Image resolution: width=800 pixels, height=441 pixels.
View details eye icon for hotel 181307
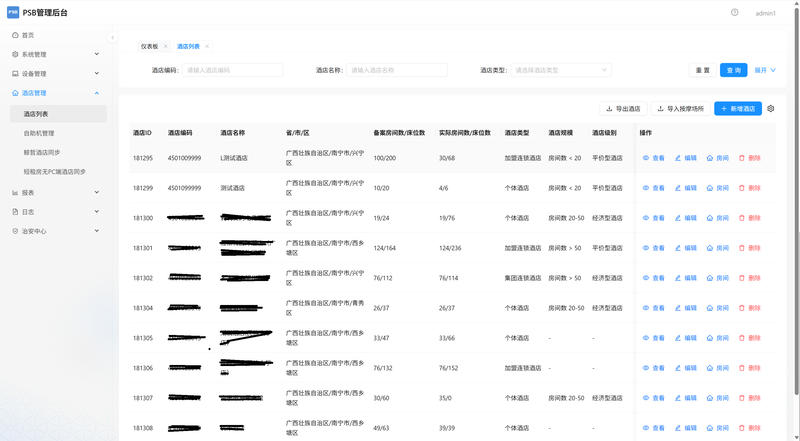(645, 398)
